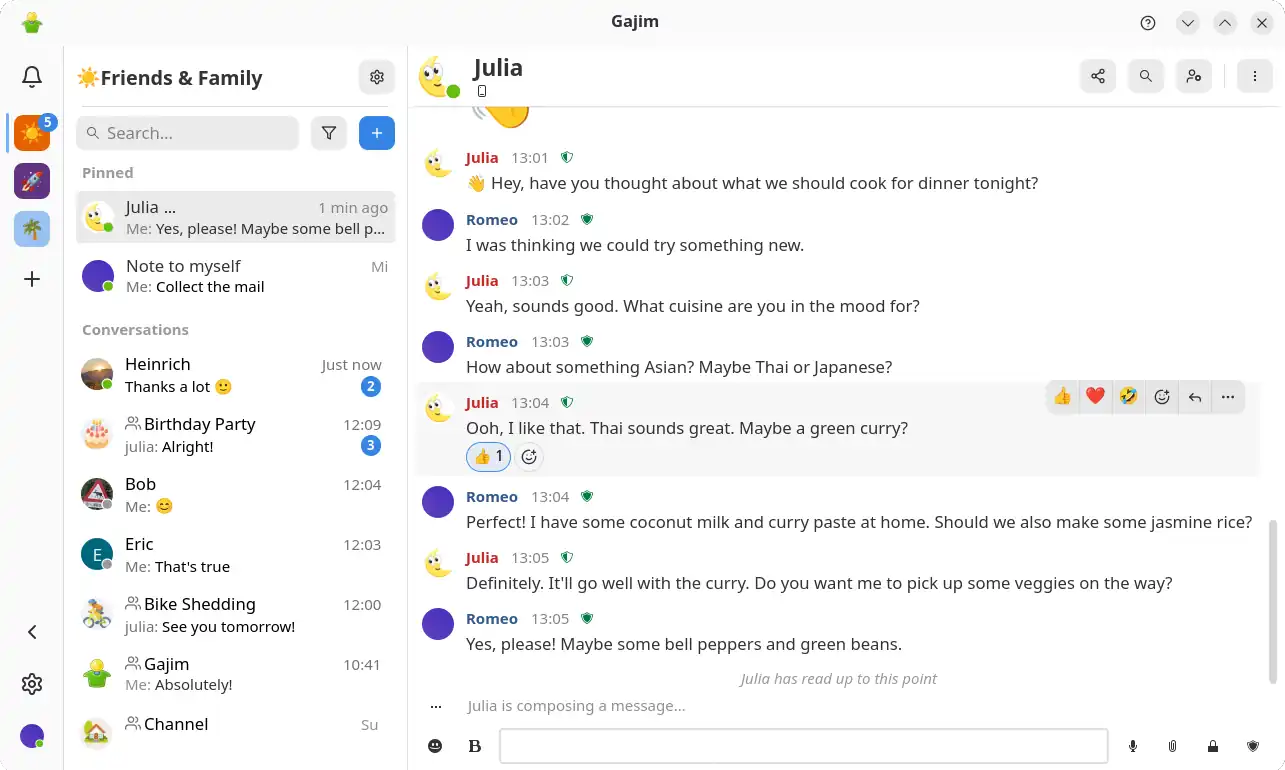
Task: Open the chat list filter dropdown
Action: 328,133
